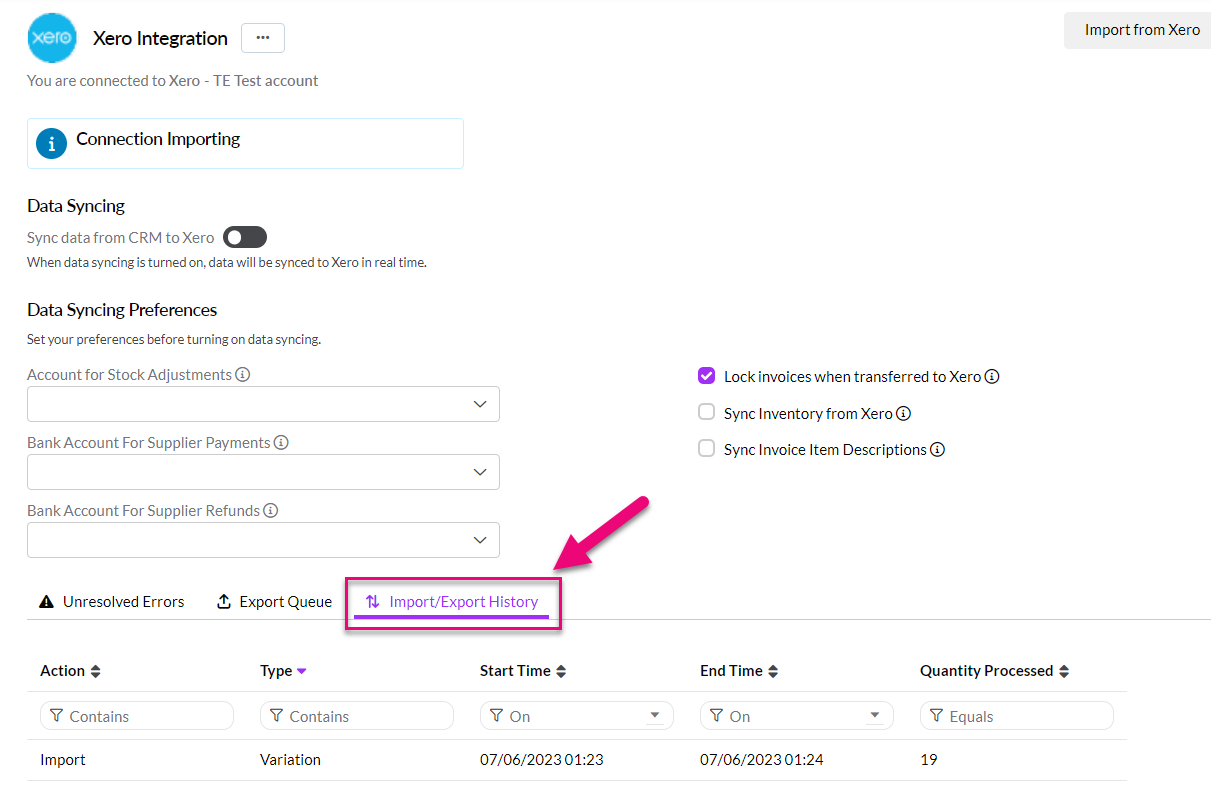Click info icon for Bank Account For Supplier Refunds

click(x=270, y=510)
